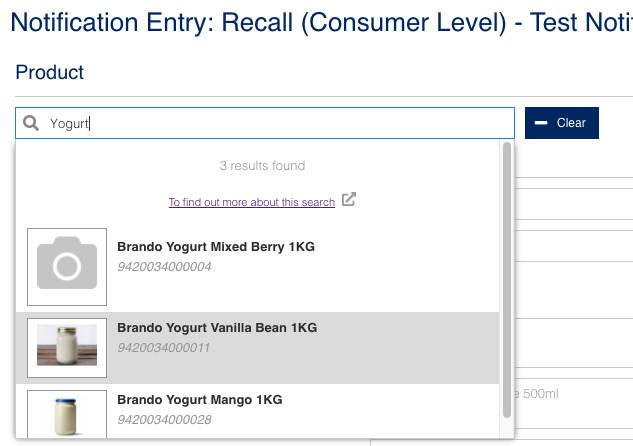The height and width of the screenshot is (446, 633).
Task: Click barcode number 9420034000028
Action: pos(164,420)
